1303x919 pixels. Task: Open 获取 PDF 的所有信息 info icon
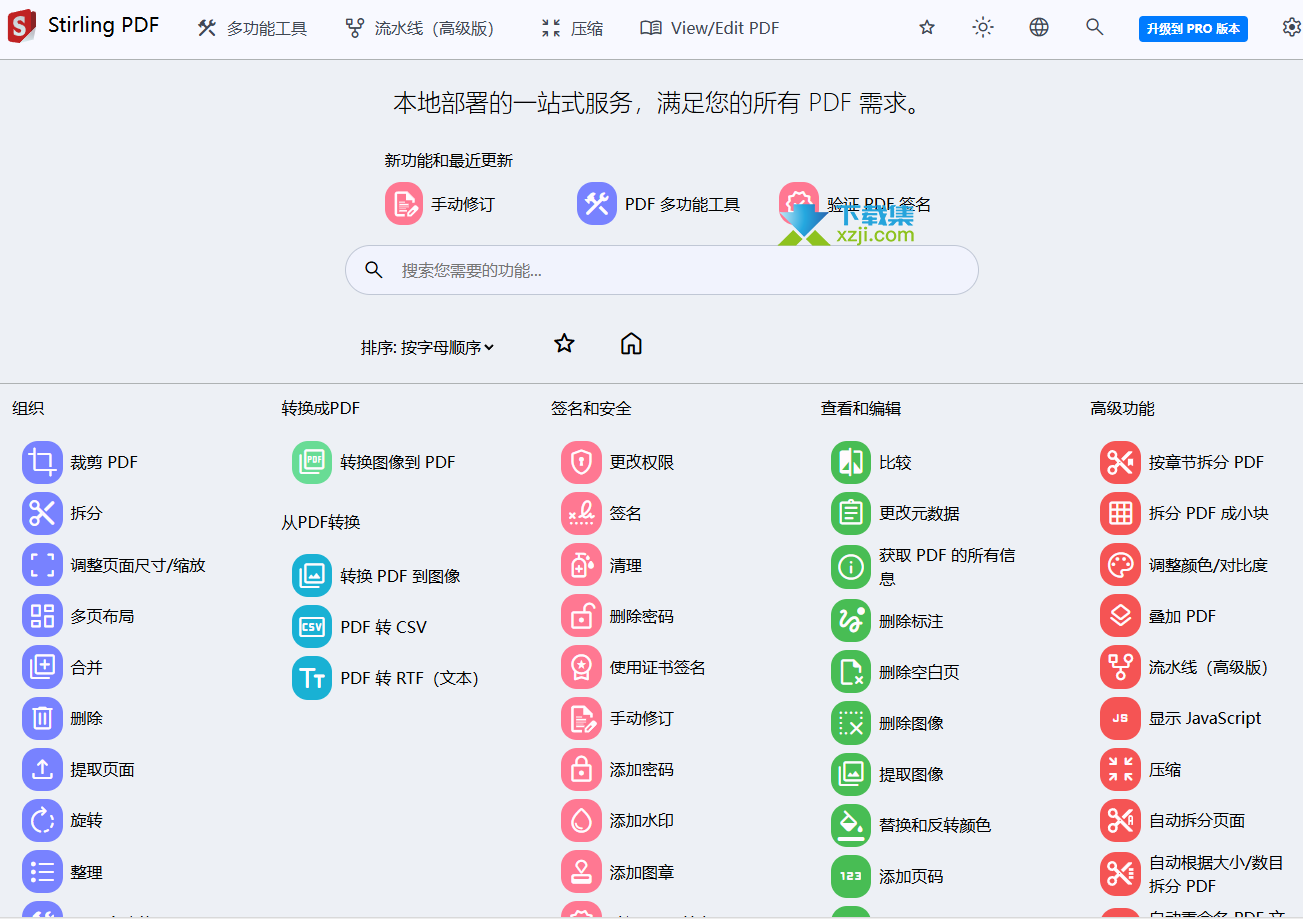[x=851, y=567]
